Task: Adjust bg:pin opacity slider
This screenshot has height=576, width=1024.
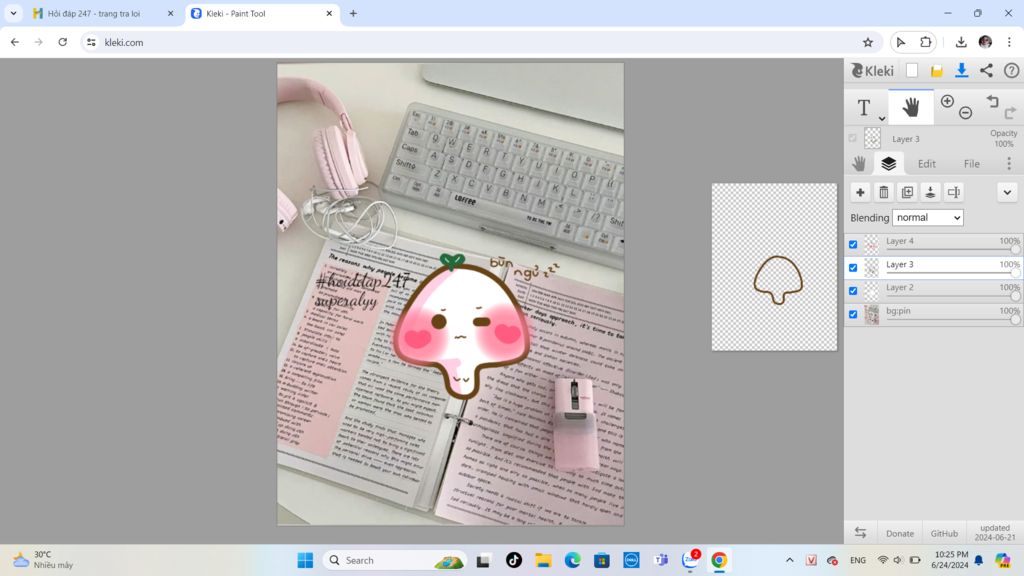Action: pos(1015,319)
